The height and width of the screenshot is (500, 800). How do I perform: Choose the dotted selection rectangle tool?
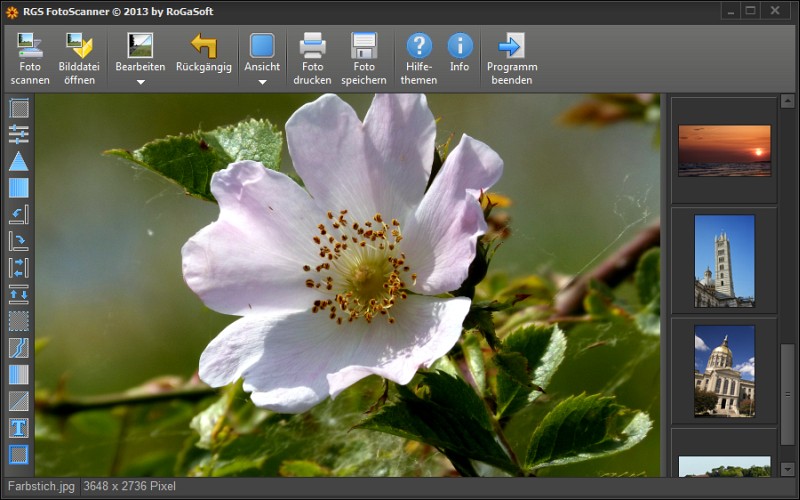point(19,321)
